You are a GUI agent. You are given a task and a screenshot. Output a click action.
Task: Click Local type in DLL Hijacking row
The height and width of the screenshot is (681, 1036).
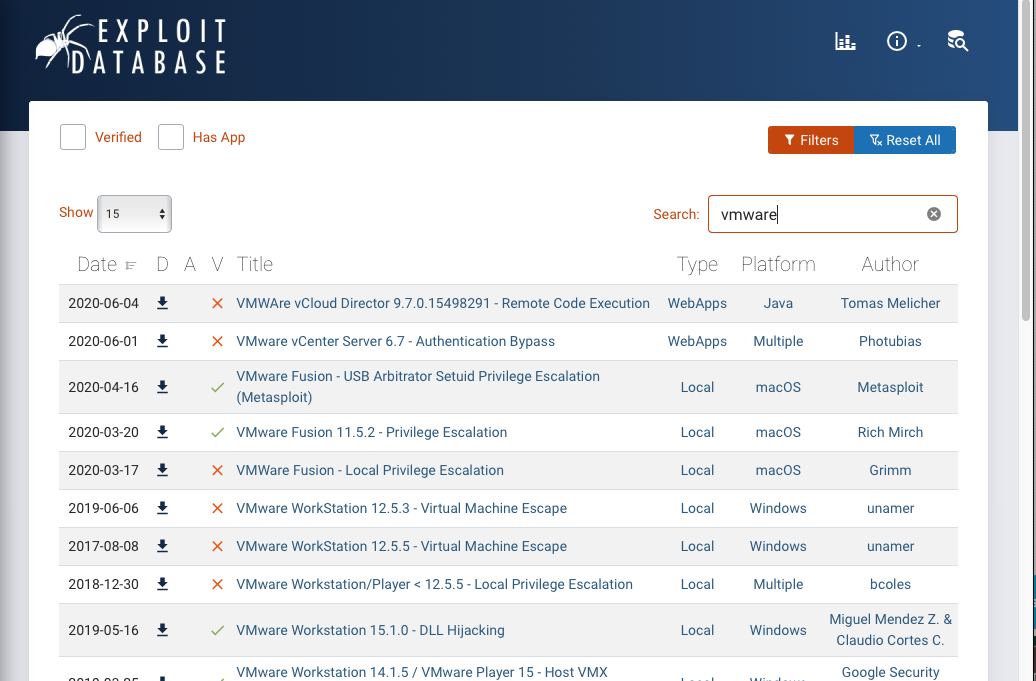pos(697,630)
